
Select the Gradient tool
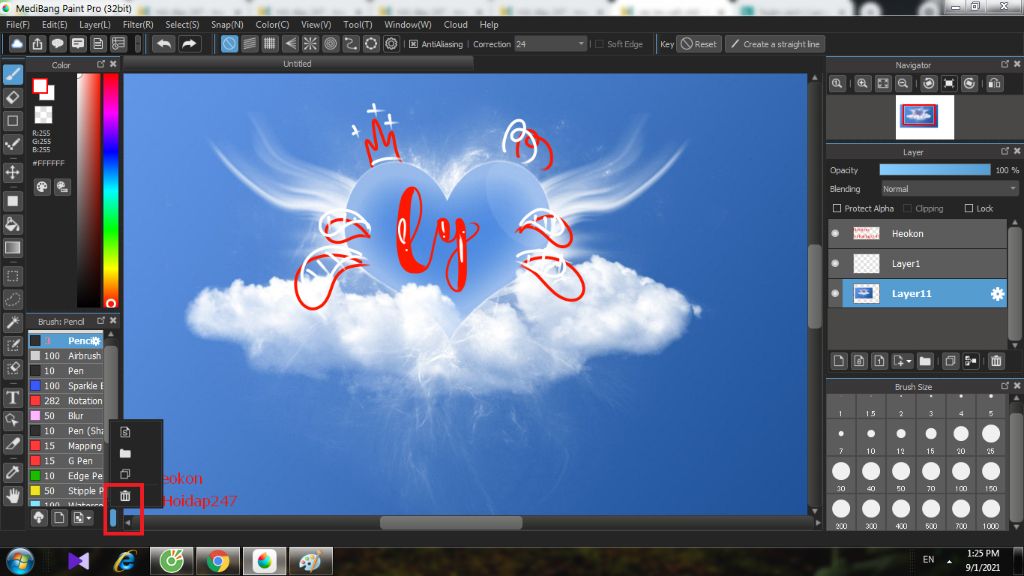[x=12, y=248]
